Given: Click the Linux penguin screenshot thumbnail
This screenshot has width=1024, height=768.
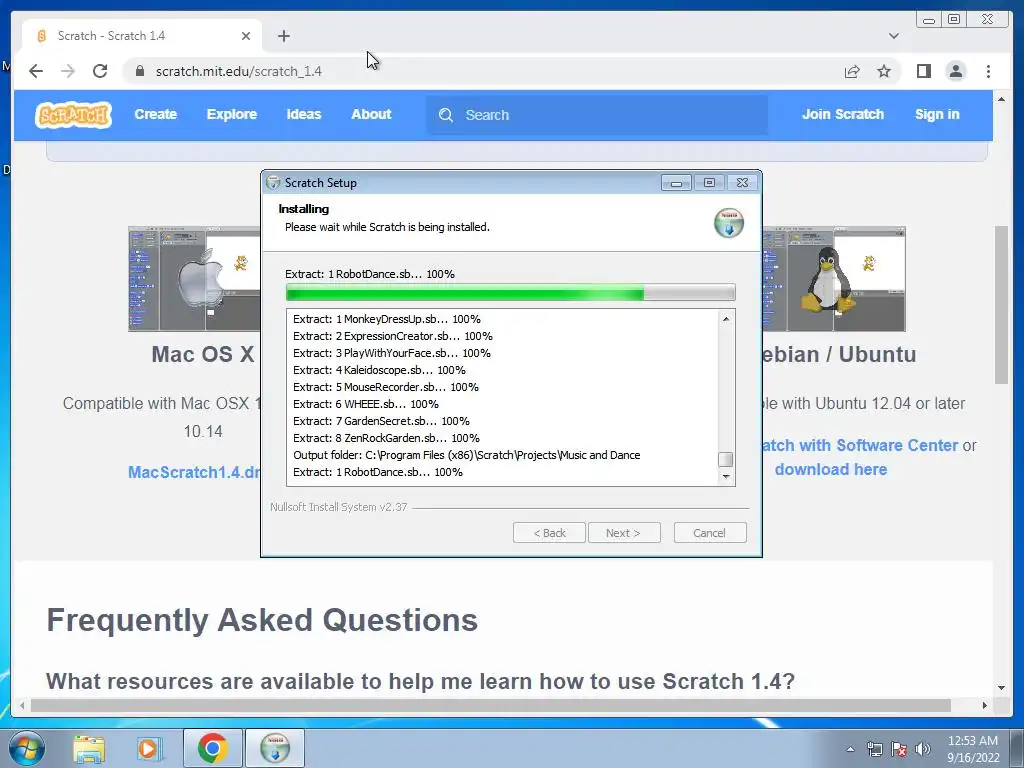Looking at the screenshot, I should [x=834, y=279].
